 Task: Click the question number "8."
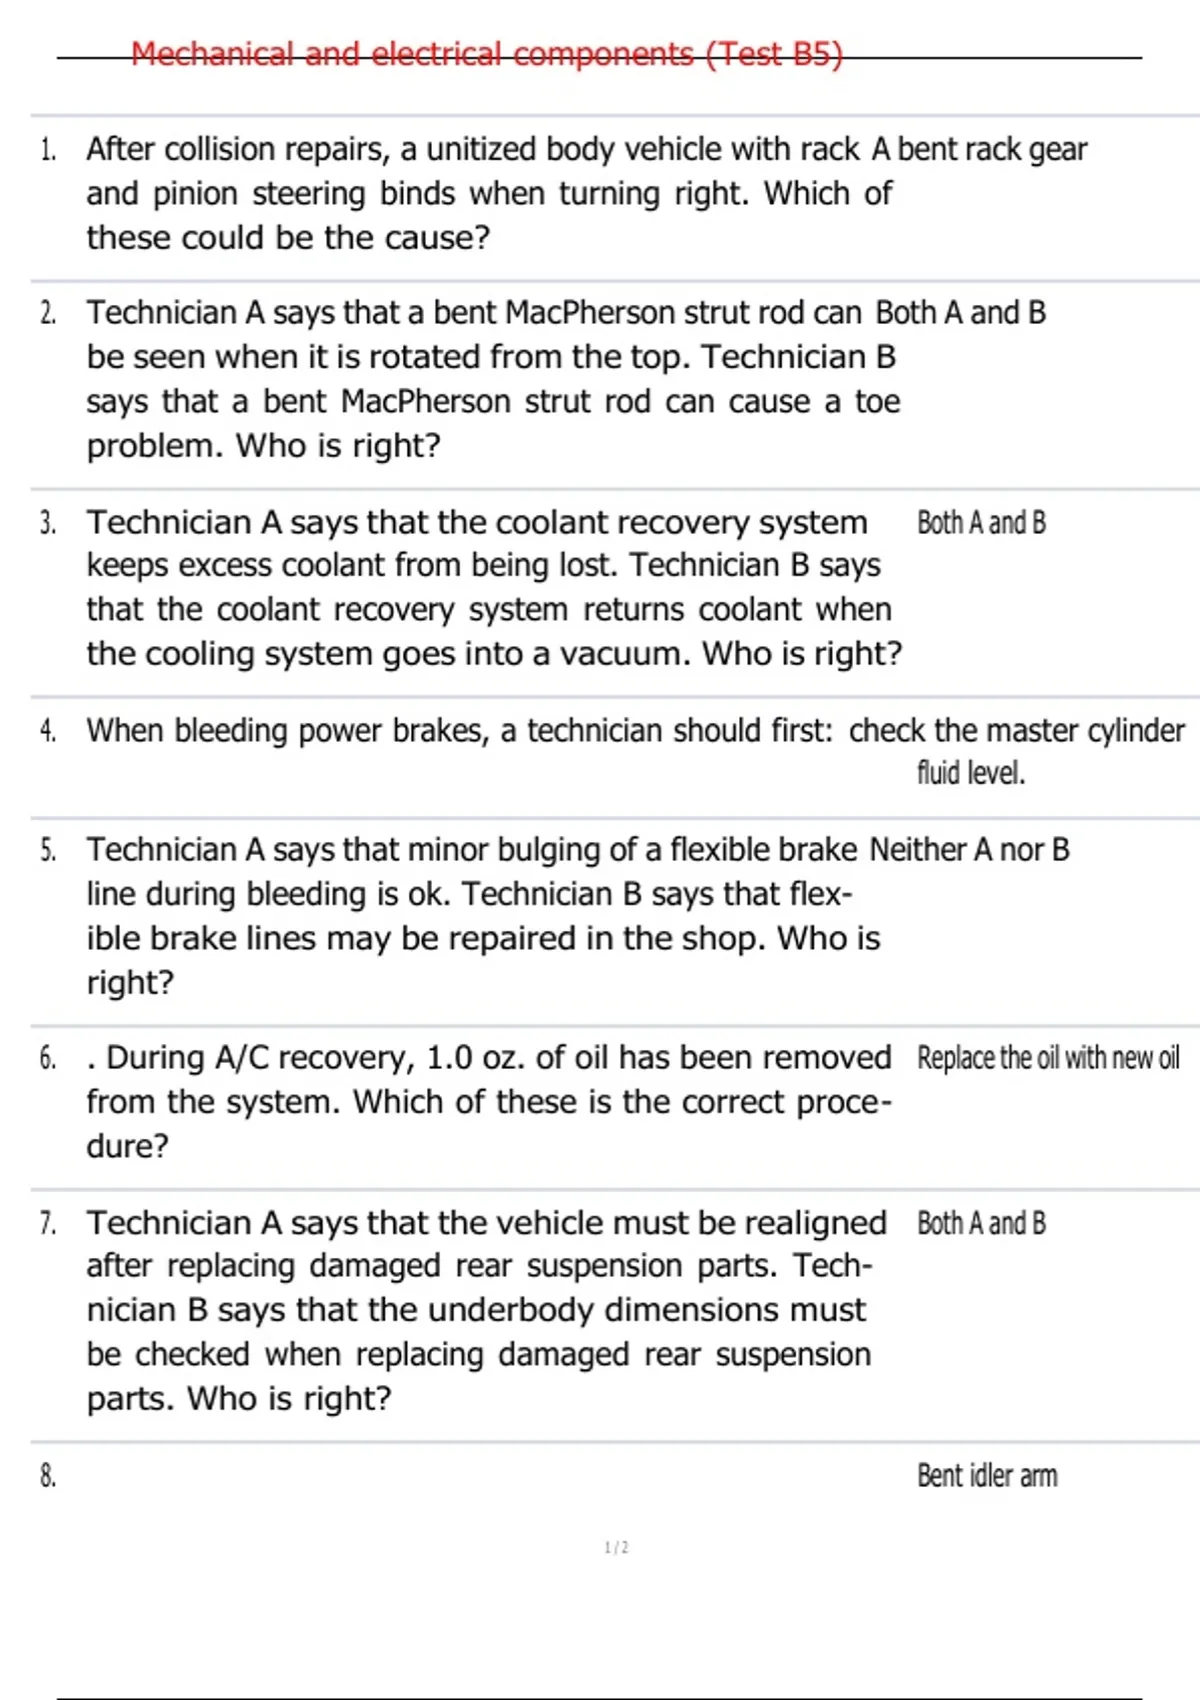coord(48,1476)
